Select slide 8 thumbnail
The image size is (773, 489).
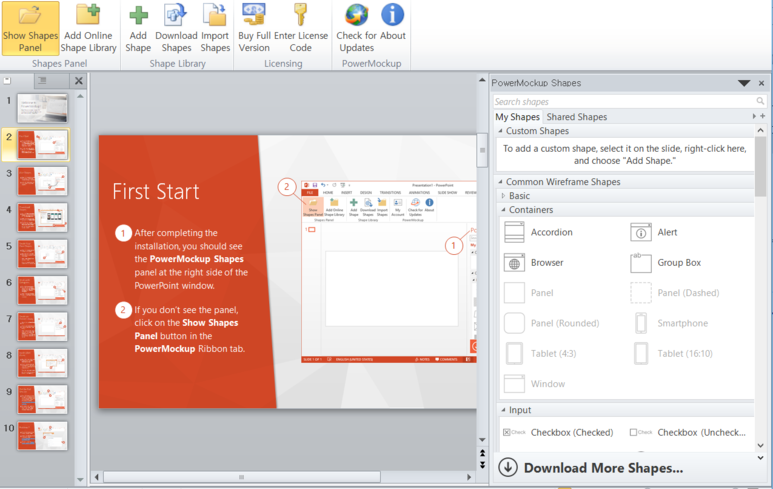(x=42, y=363)
